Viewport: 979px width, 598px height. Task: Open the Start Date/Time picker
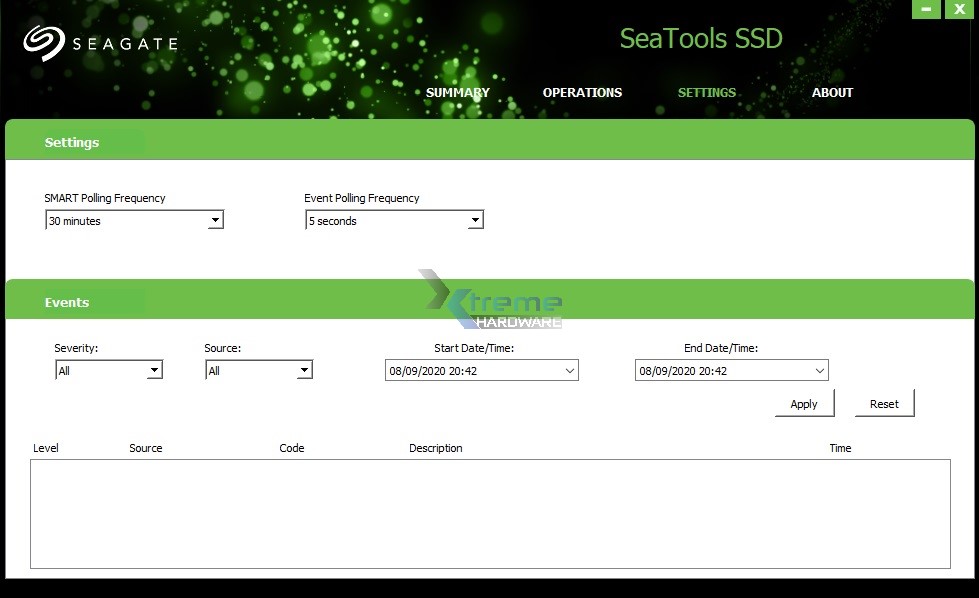pos(570,370)
